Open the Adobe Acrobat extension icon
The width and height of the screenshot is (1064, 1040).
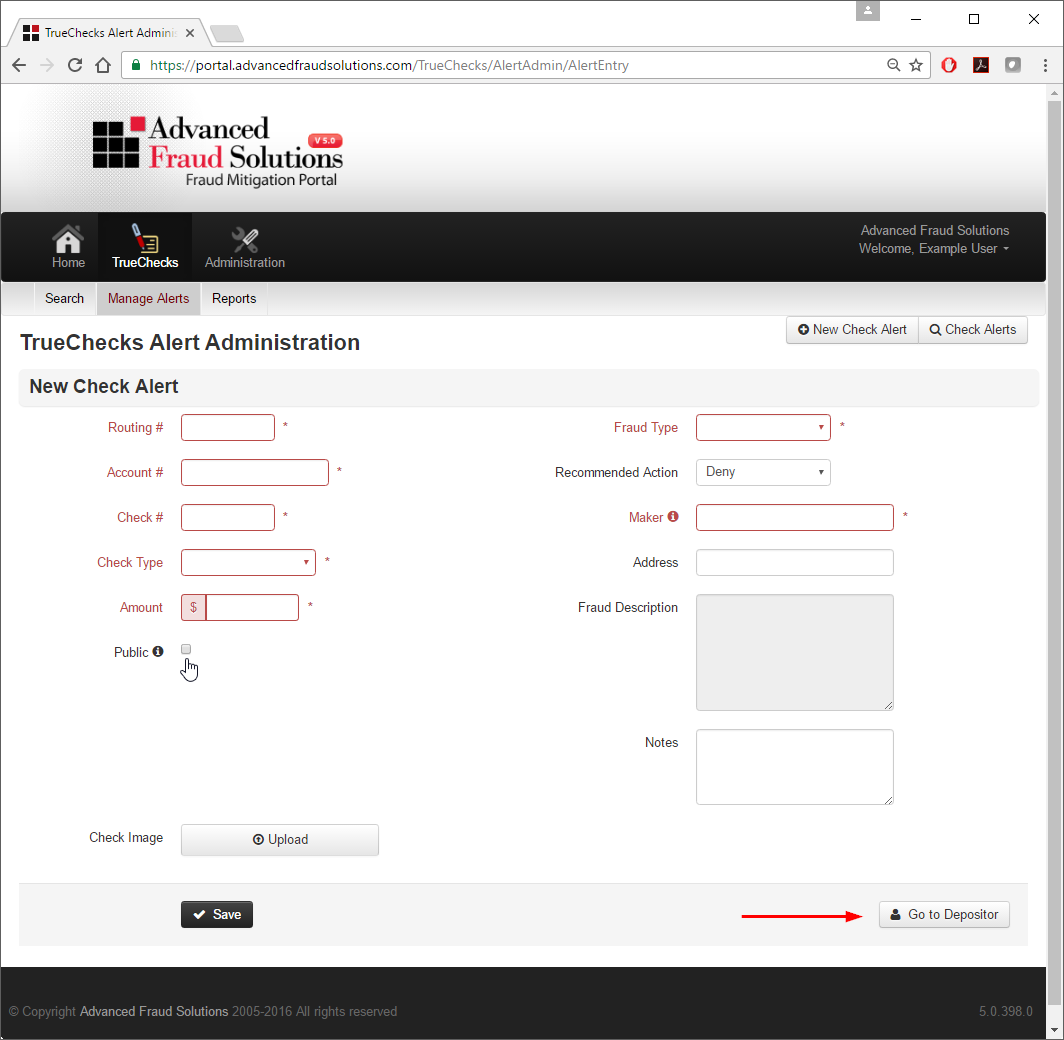tap(981, 65)
